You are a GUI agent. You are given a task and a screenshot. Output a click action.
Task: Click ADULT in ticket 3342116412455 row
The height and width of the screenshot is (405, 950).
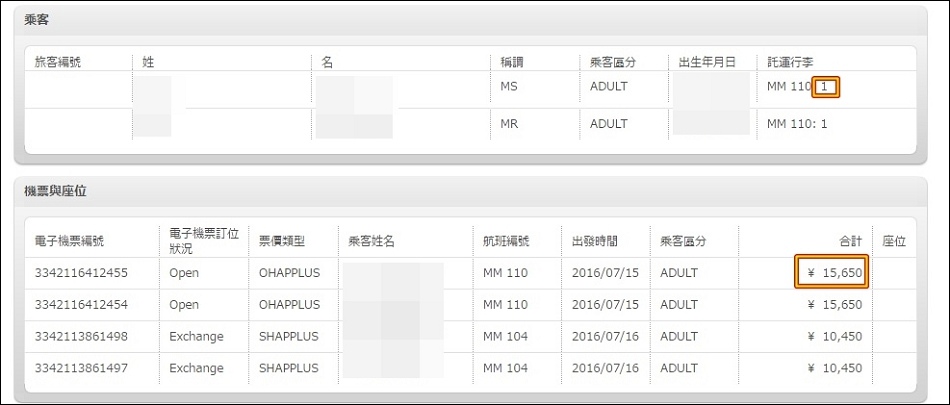click(x=679, y=273)
